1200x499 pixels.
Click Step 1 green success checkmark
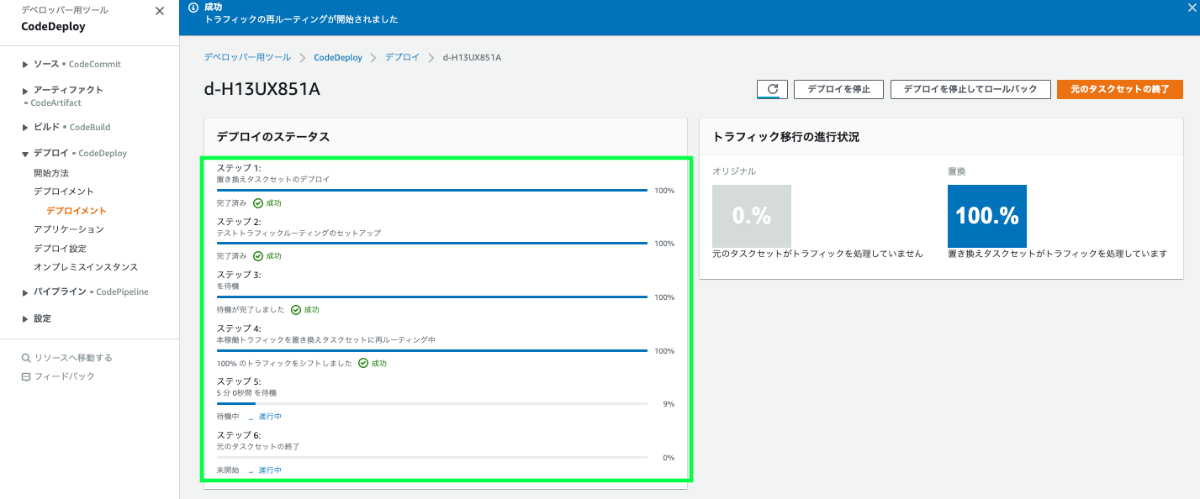click(258, 202)
